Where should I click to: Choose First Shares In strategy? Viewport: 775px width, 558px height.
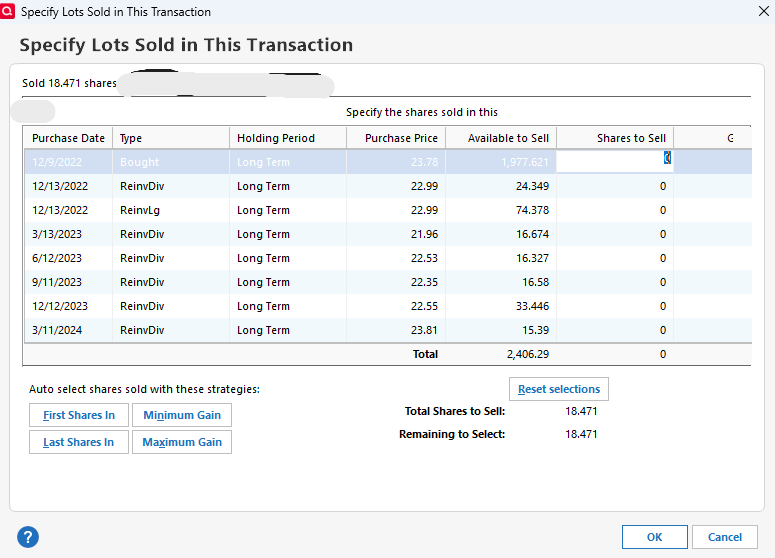[x=79, y=415]
